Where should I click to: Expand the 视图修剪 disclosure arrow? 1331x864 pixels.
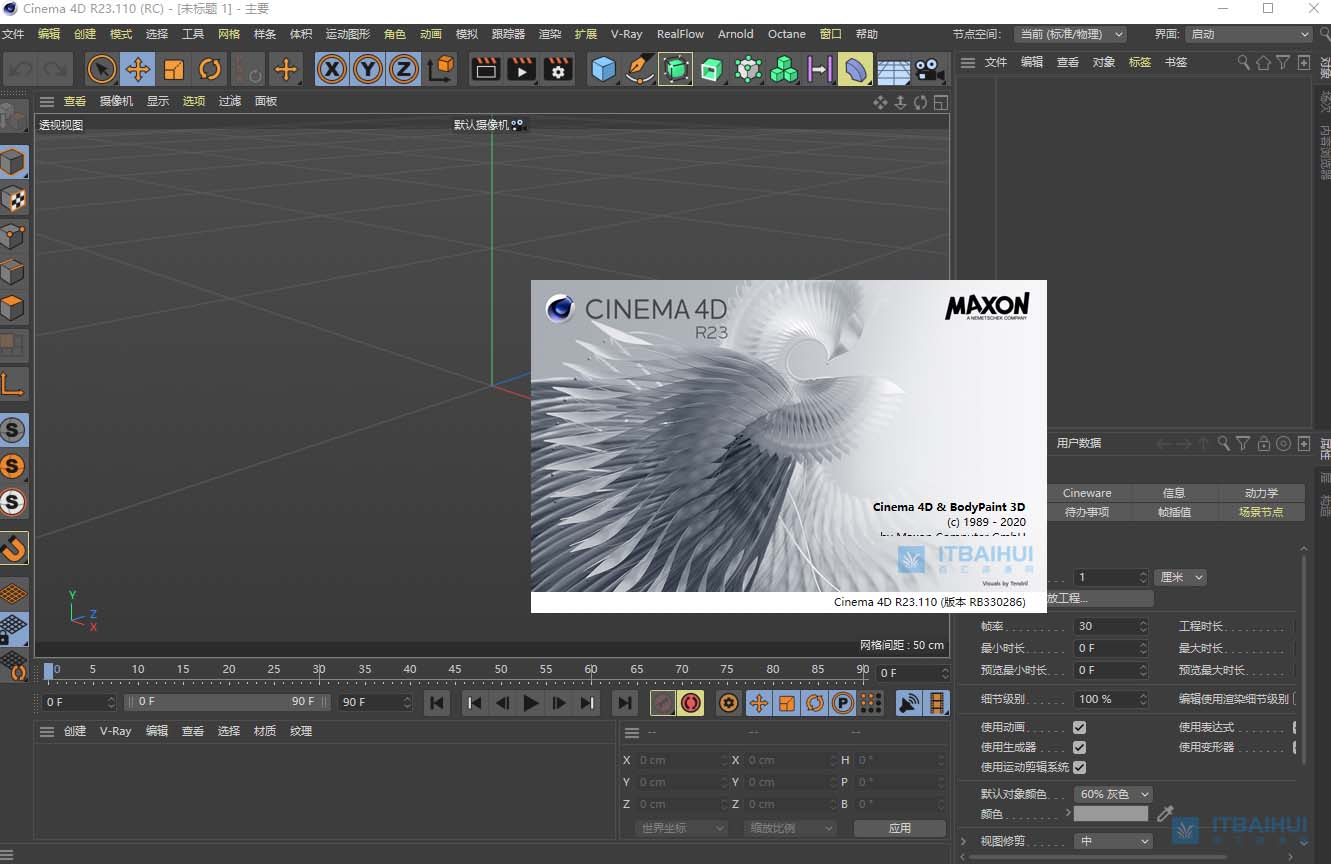[964, 841]
